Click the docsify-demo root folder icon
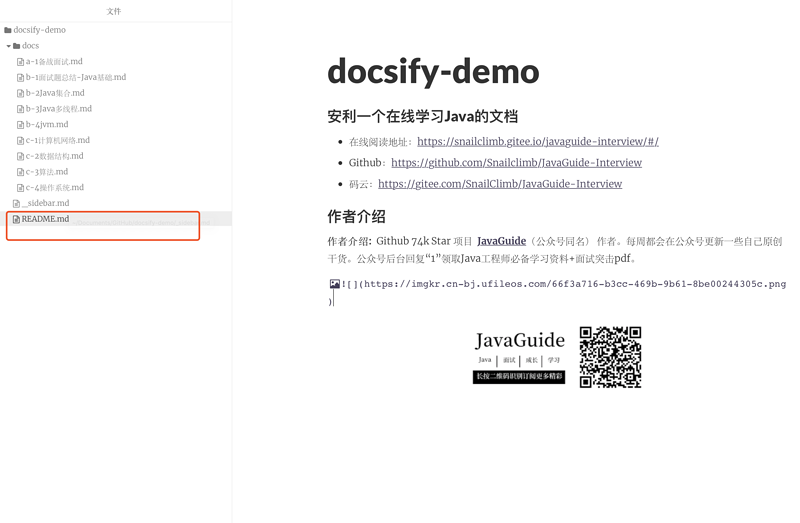This screenshot has width=800, height=523. point(8,30)
